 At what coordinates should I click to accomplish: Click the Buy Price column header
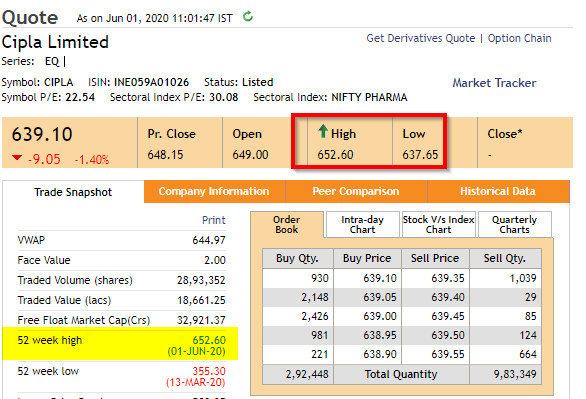click(x=367, y=259)
